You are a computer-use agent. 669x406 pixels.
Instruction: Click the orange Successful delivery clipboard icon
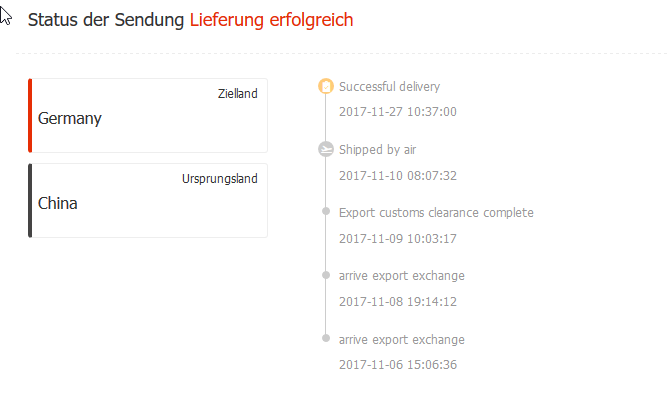[326, 86]
